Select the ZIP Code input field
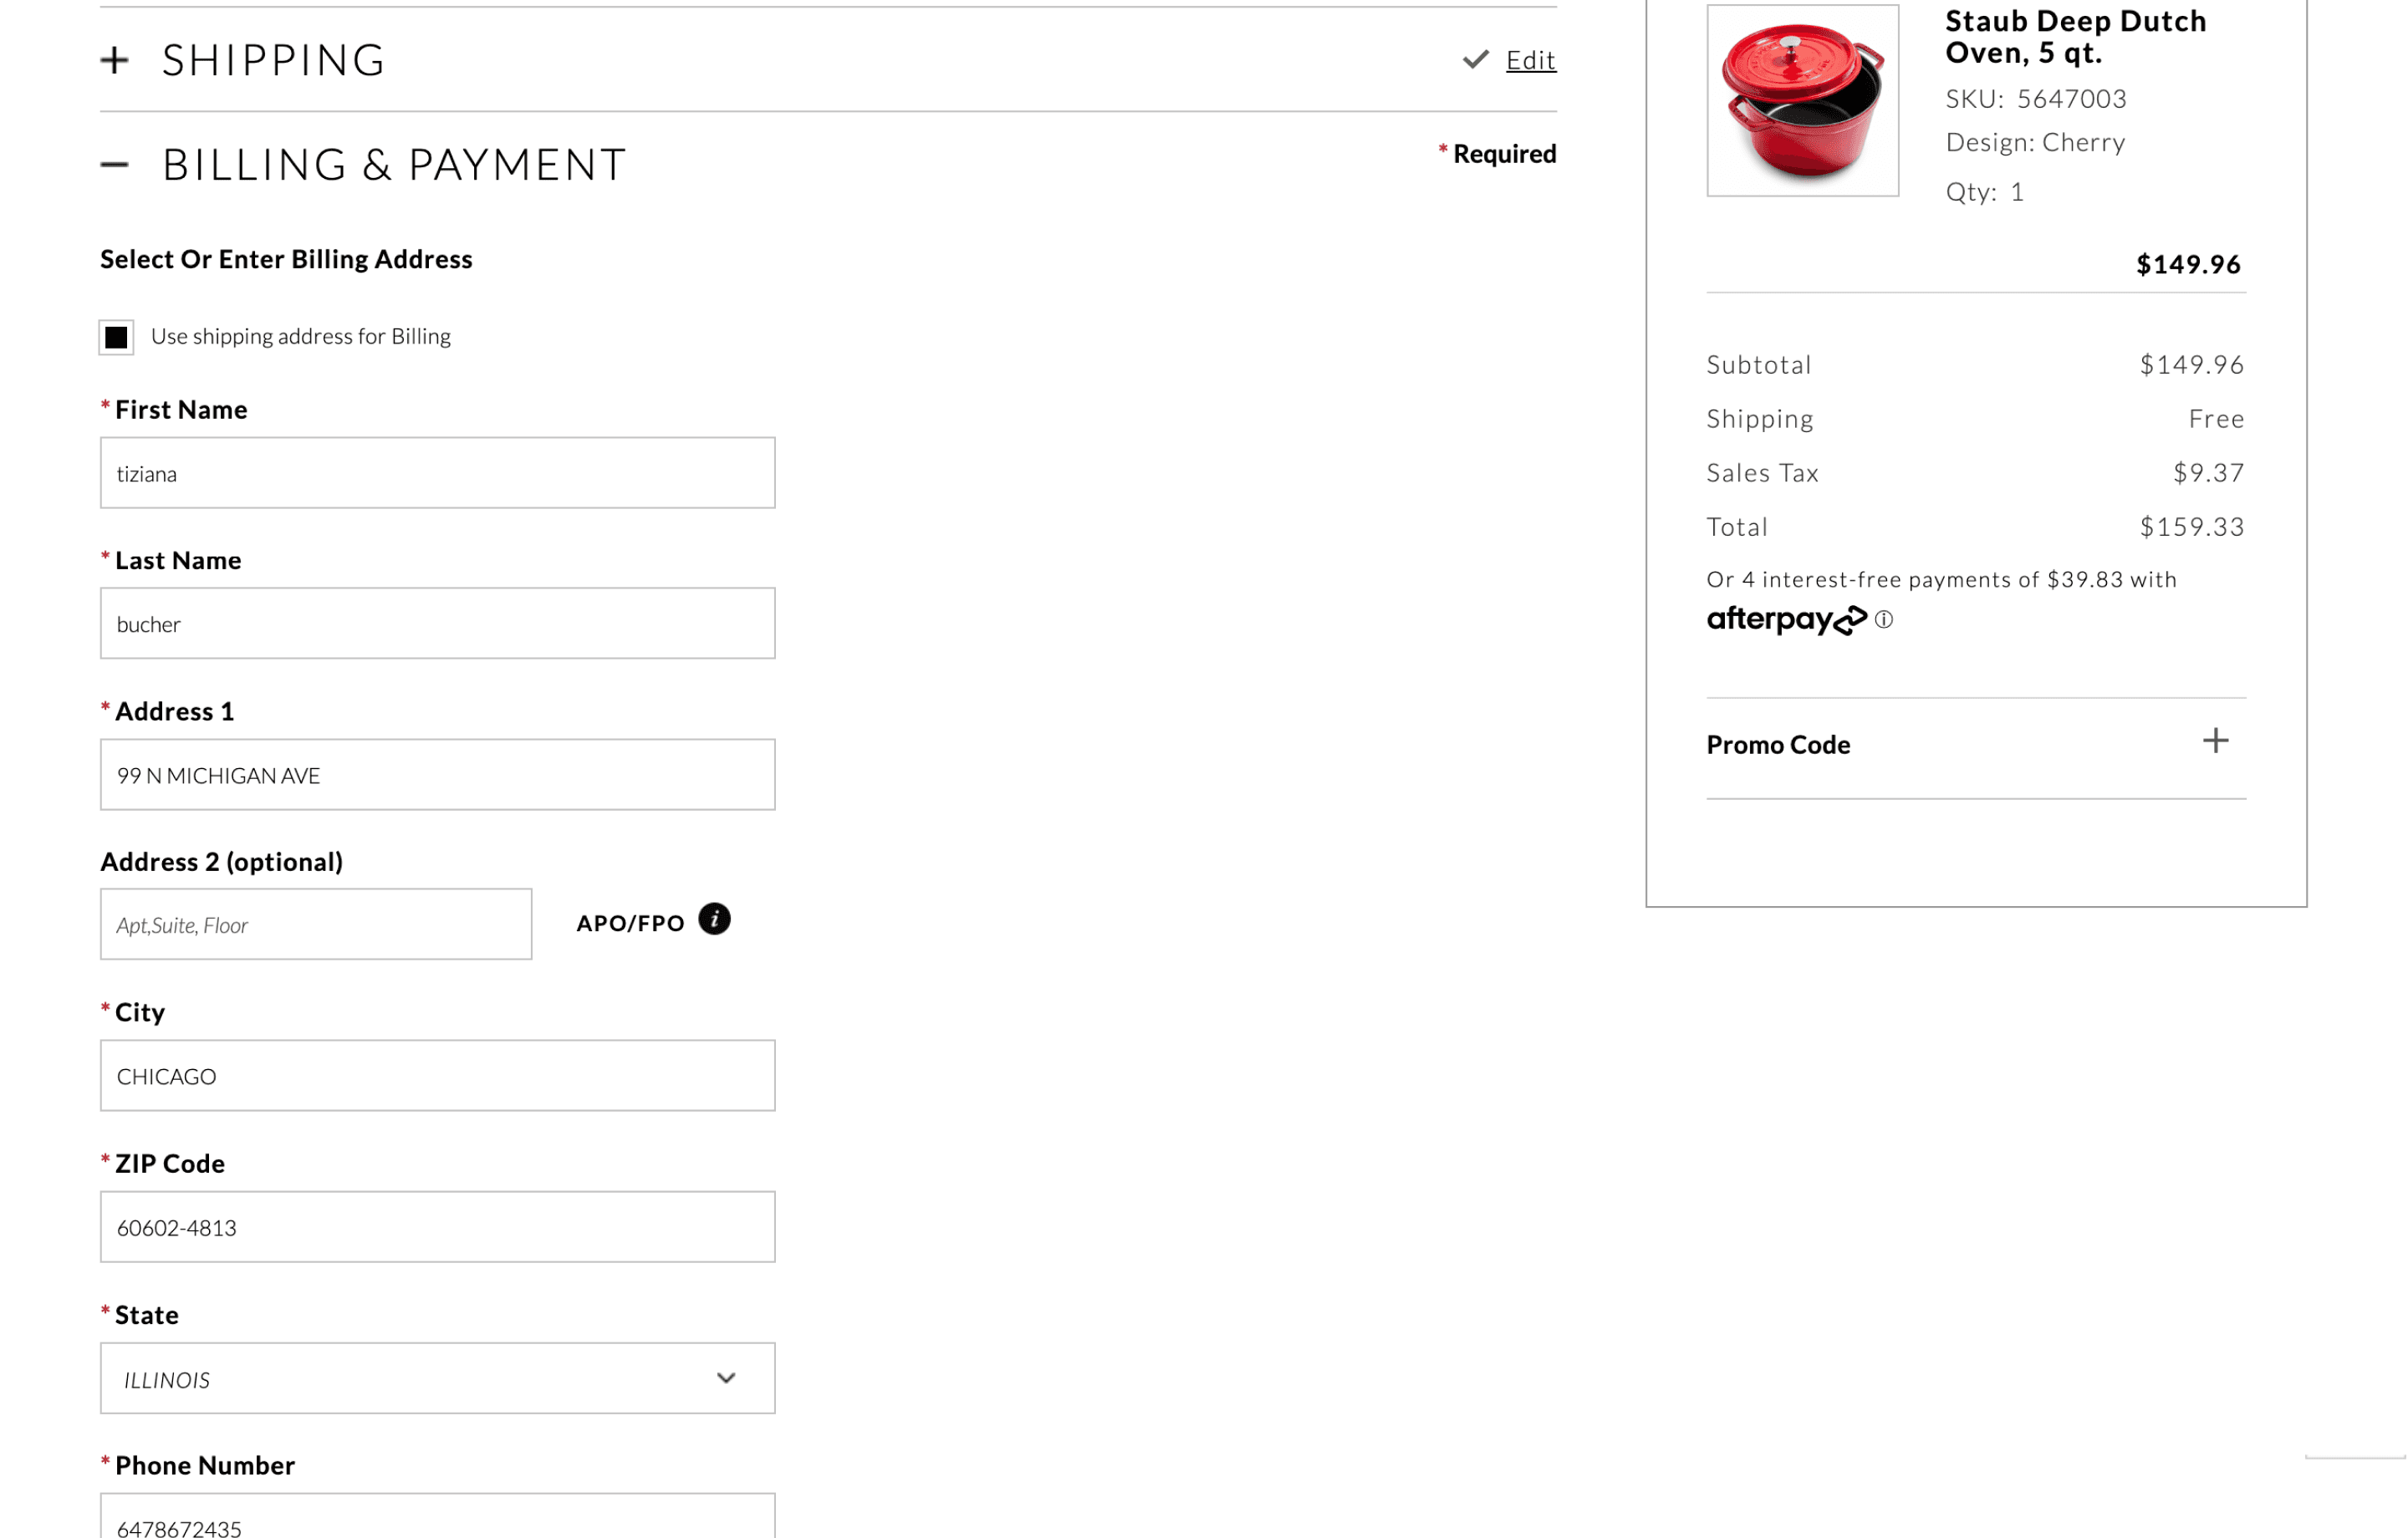Viewport: 2408px width, 1538px height. pos(437,1227)
